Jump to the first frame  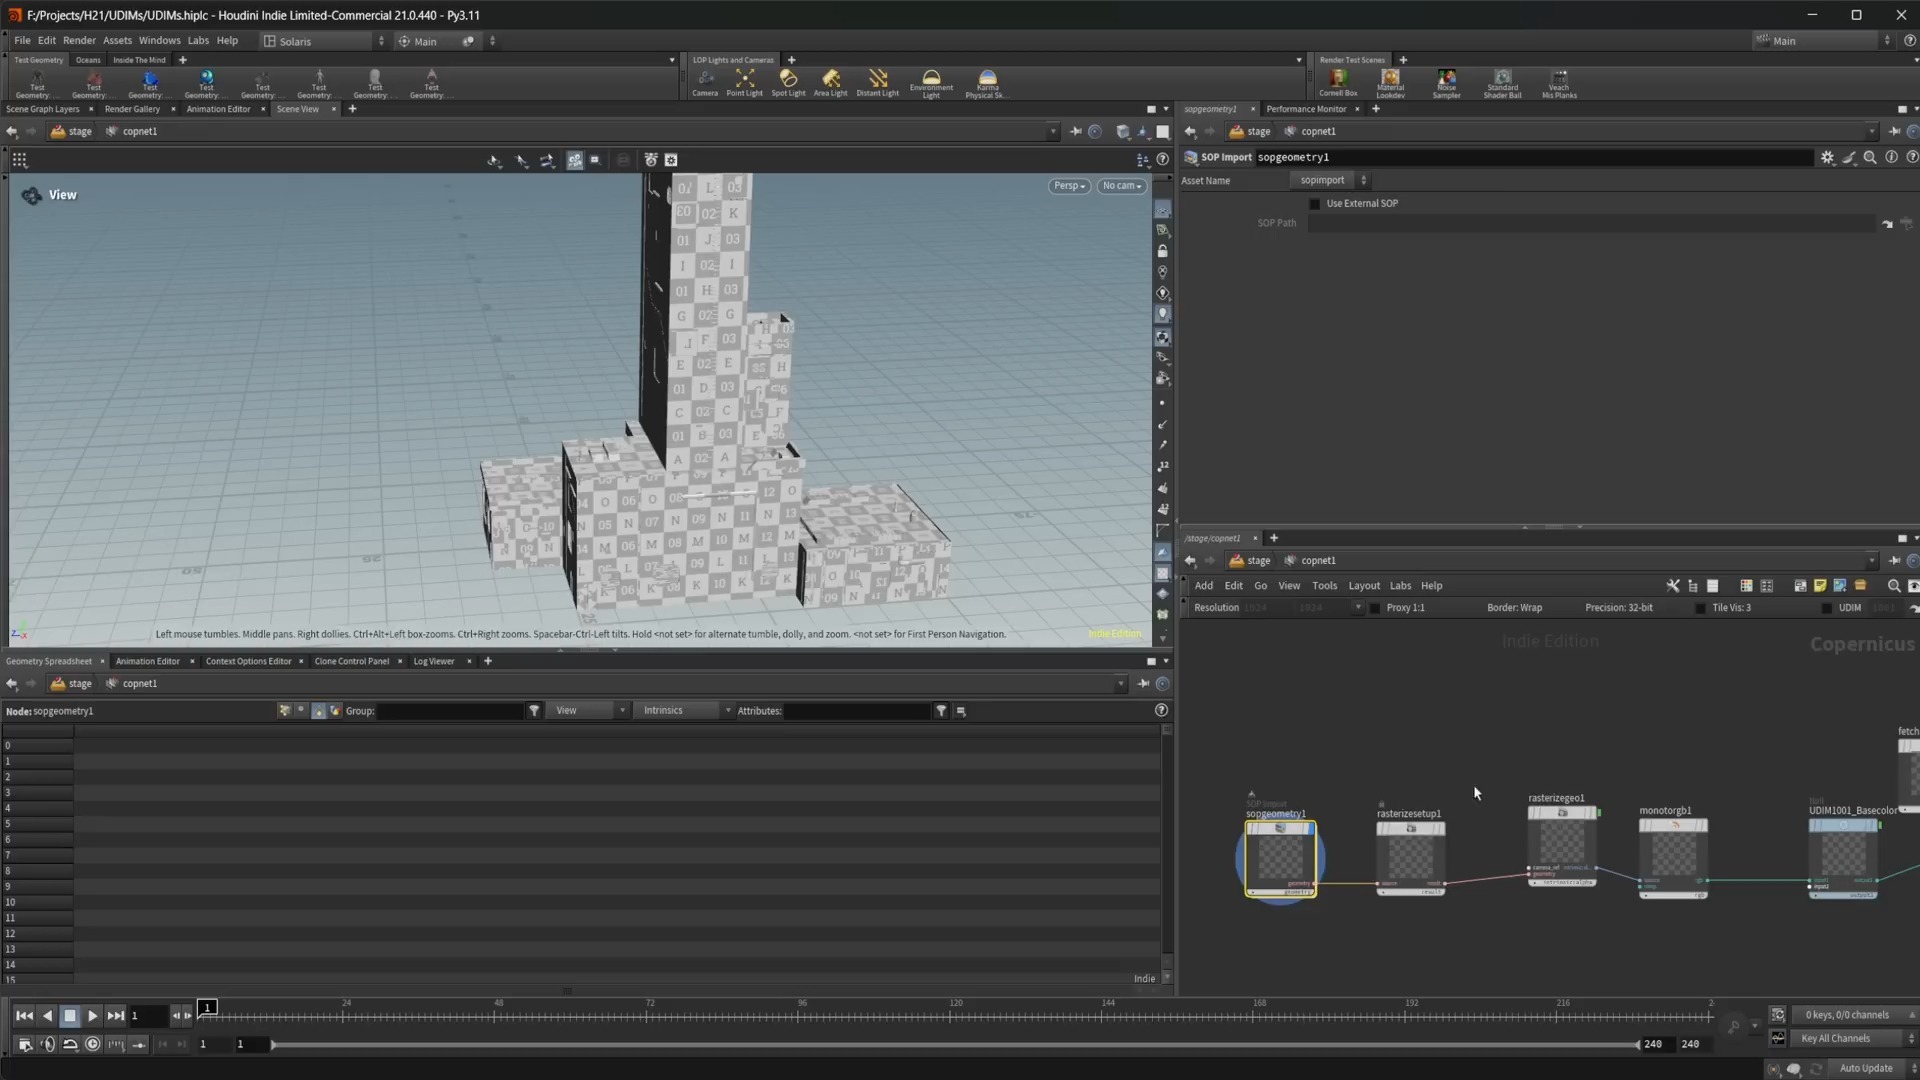(x=24, y=1016)
